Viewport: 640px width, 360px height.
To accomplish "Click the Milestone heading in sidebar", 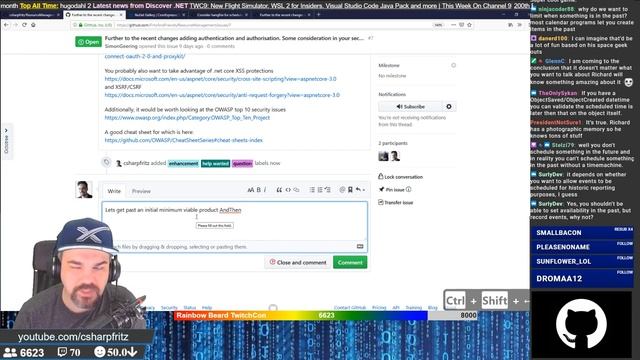I will tap(389, 65).
